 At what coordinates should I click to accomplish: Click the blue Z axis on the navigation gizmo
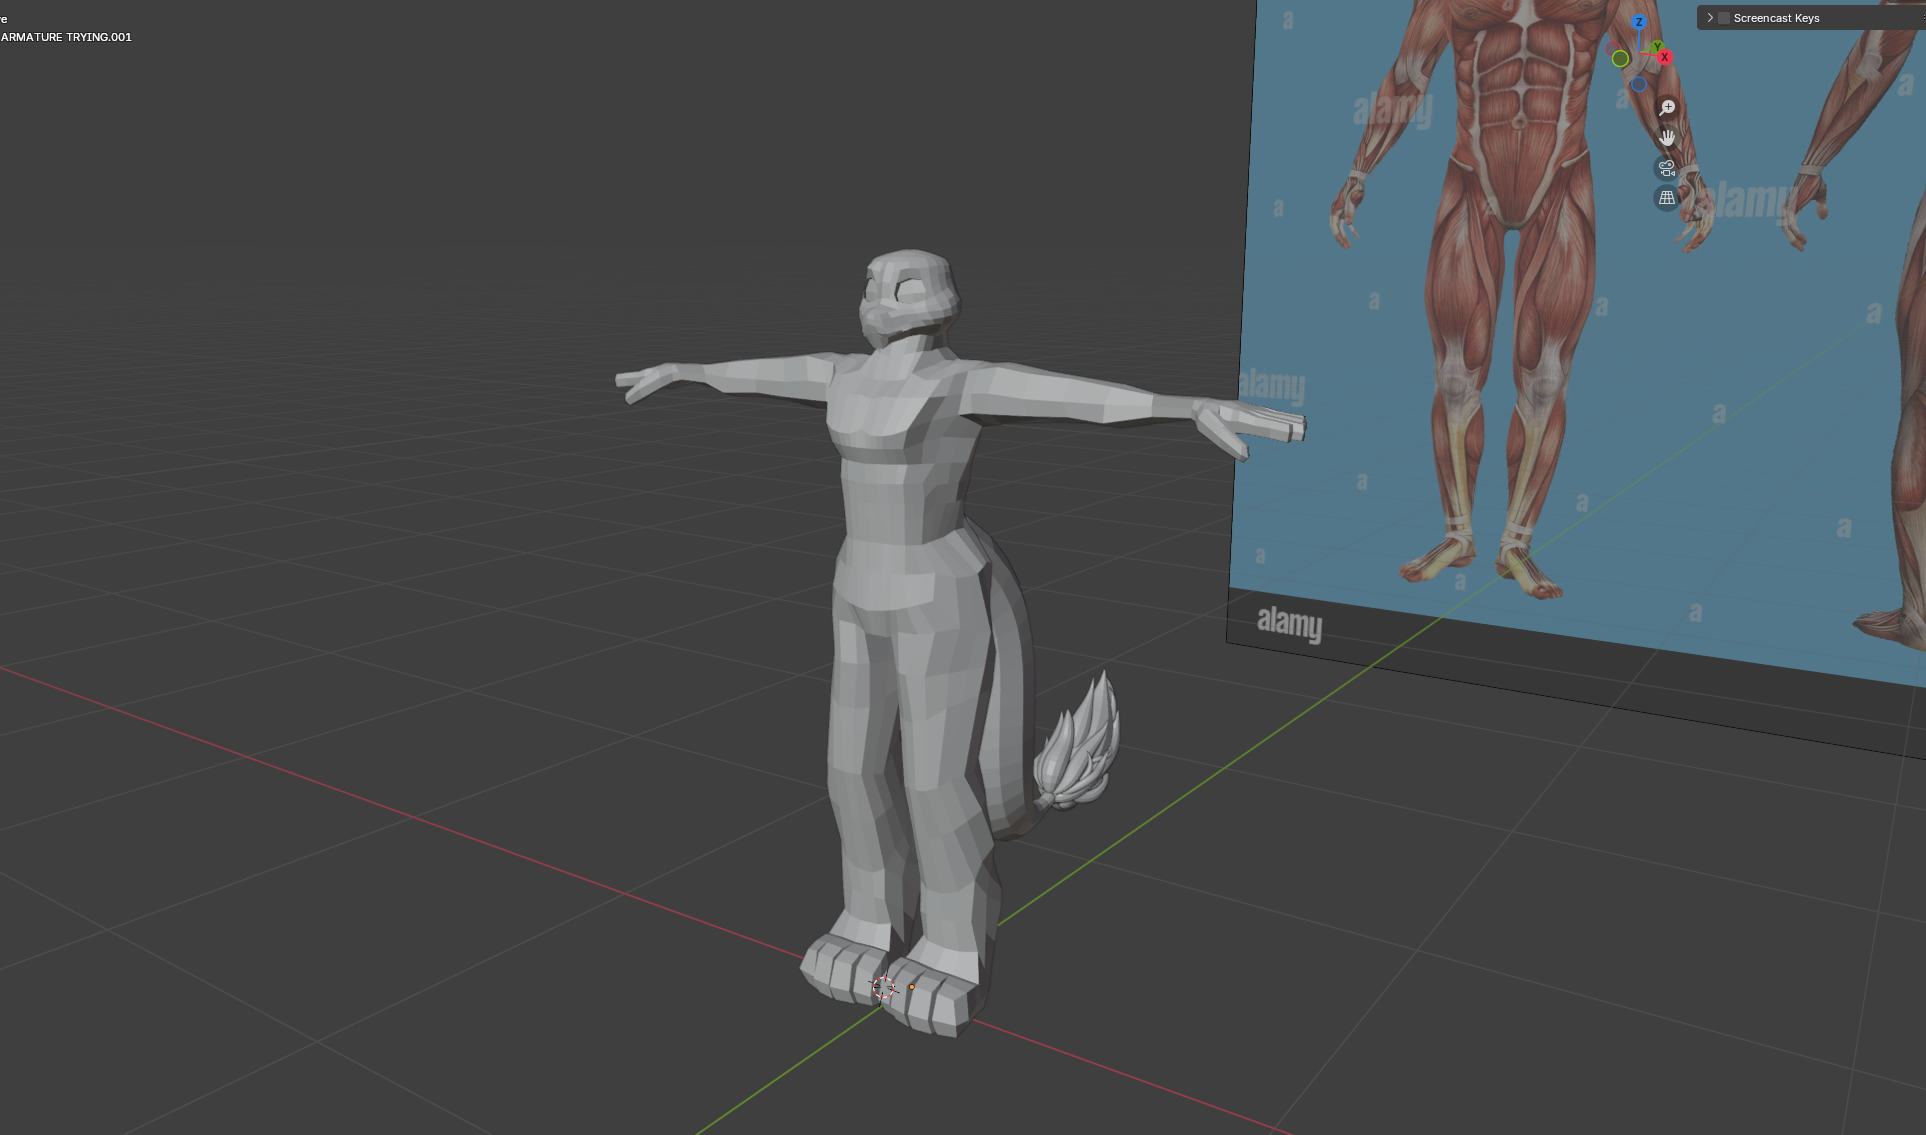(1639, 21)
